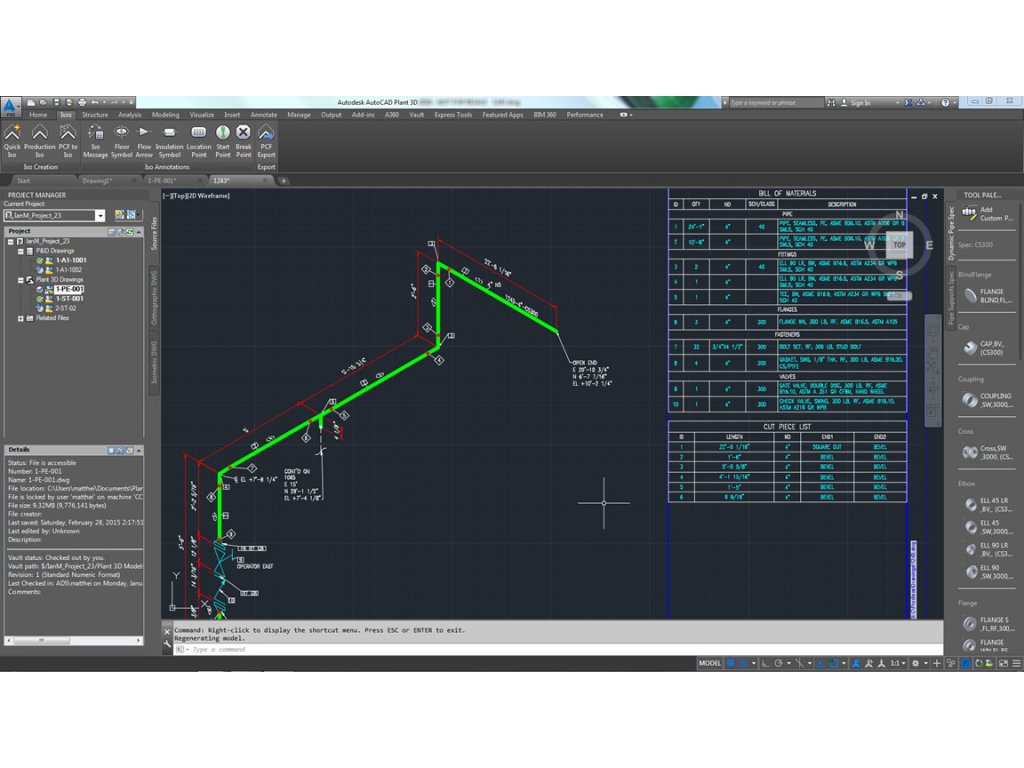Open the Annotate ribbon tab
Screen dimensions: 1024x768
(x=264, y=115)
